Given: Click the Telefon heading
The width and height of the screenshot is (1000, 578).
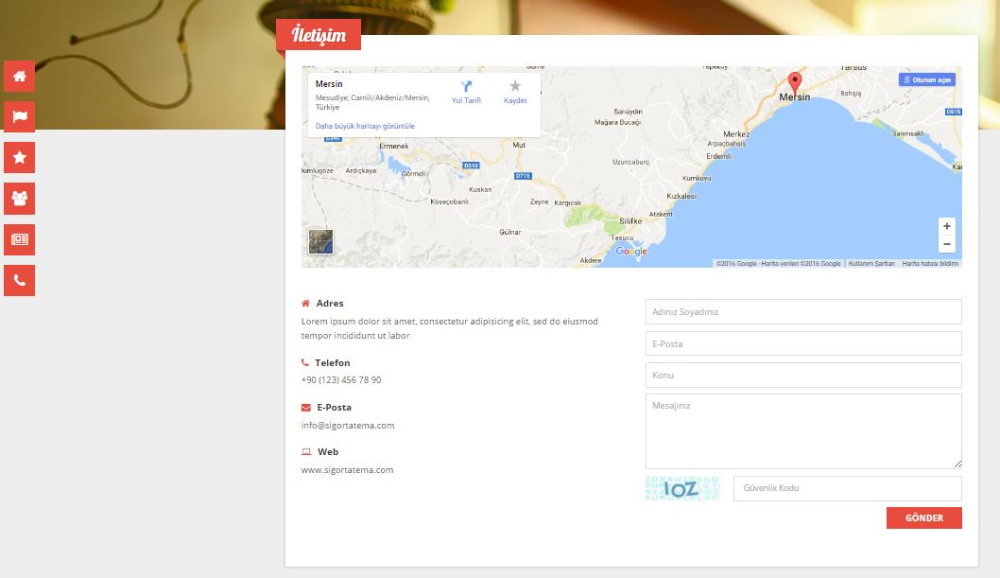Looking at the screenshot, I should [332, 363].
